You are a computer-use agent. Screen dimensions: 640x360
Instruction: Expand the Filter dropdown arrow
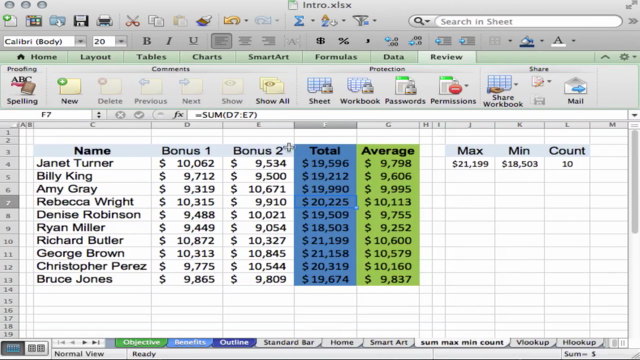point(374,21)
